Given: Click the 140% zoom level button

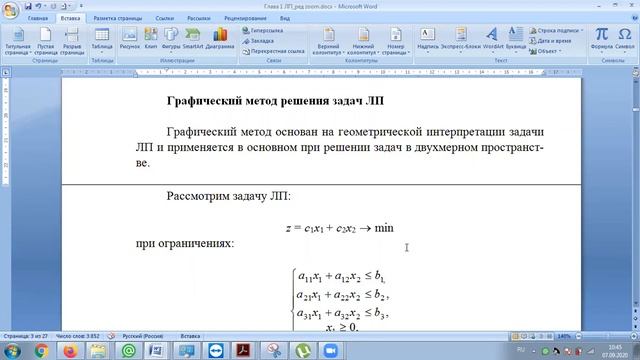Looking at the screenshot, I should [564, 336].
